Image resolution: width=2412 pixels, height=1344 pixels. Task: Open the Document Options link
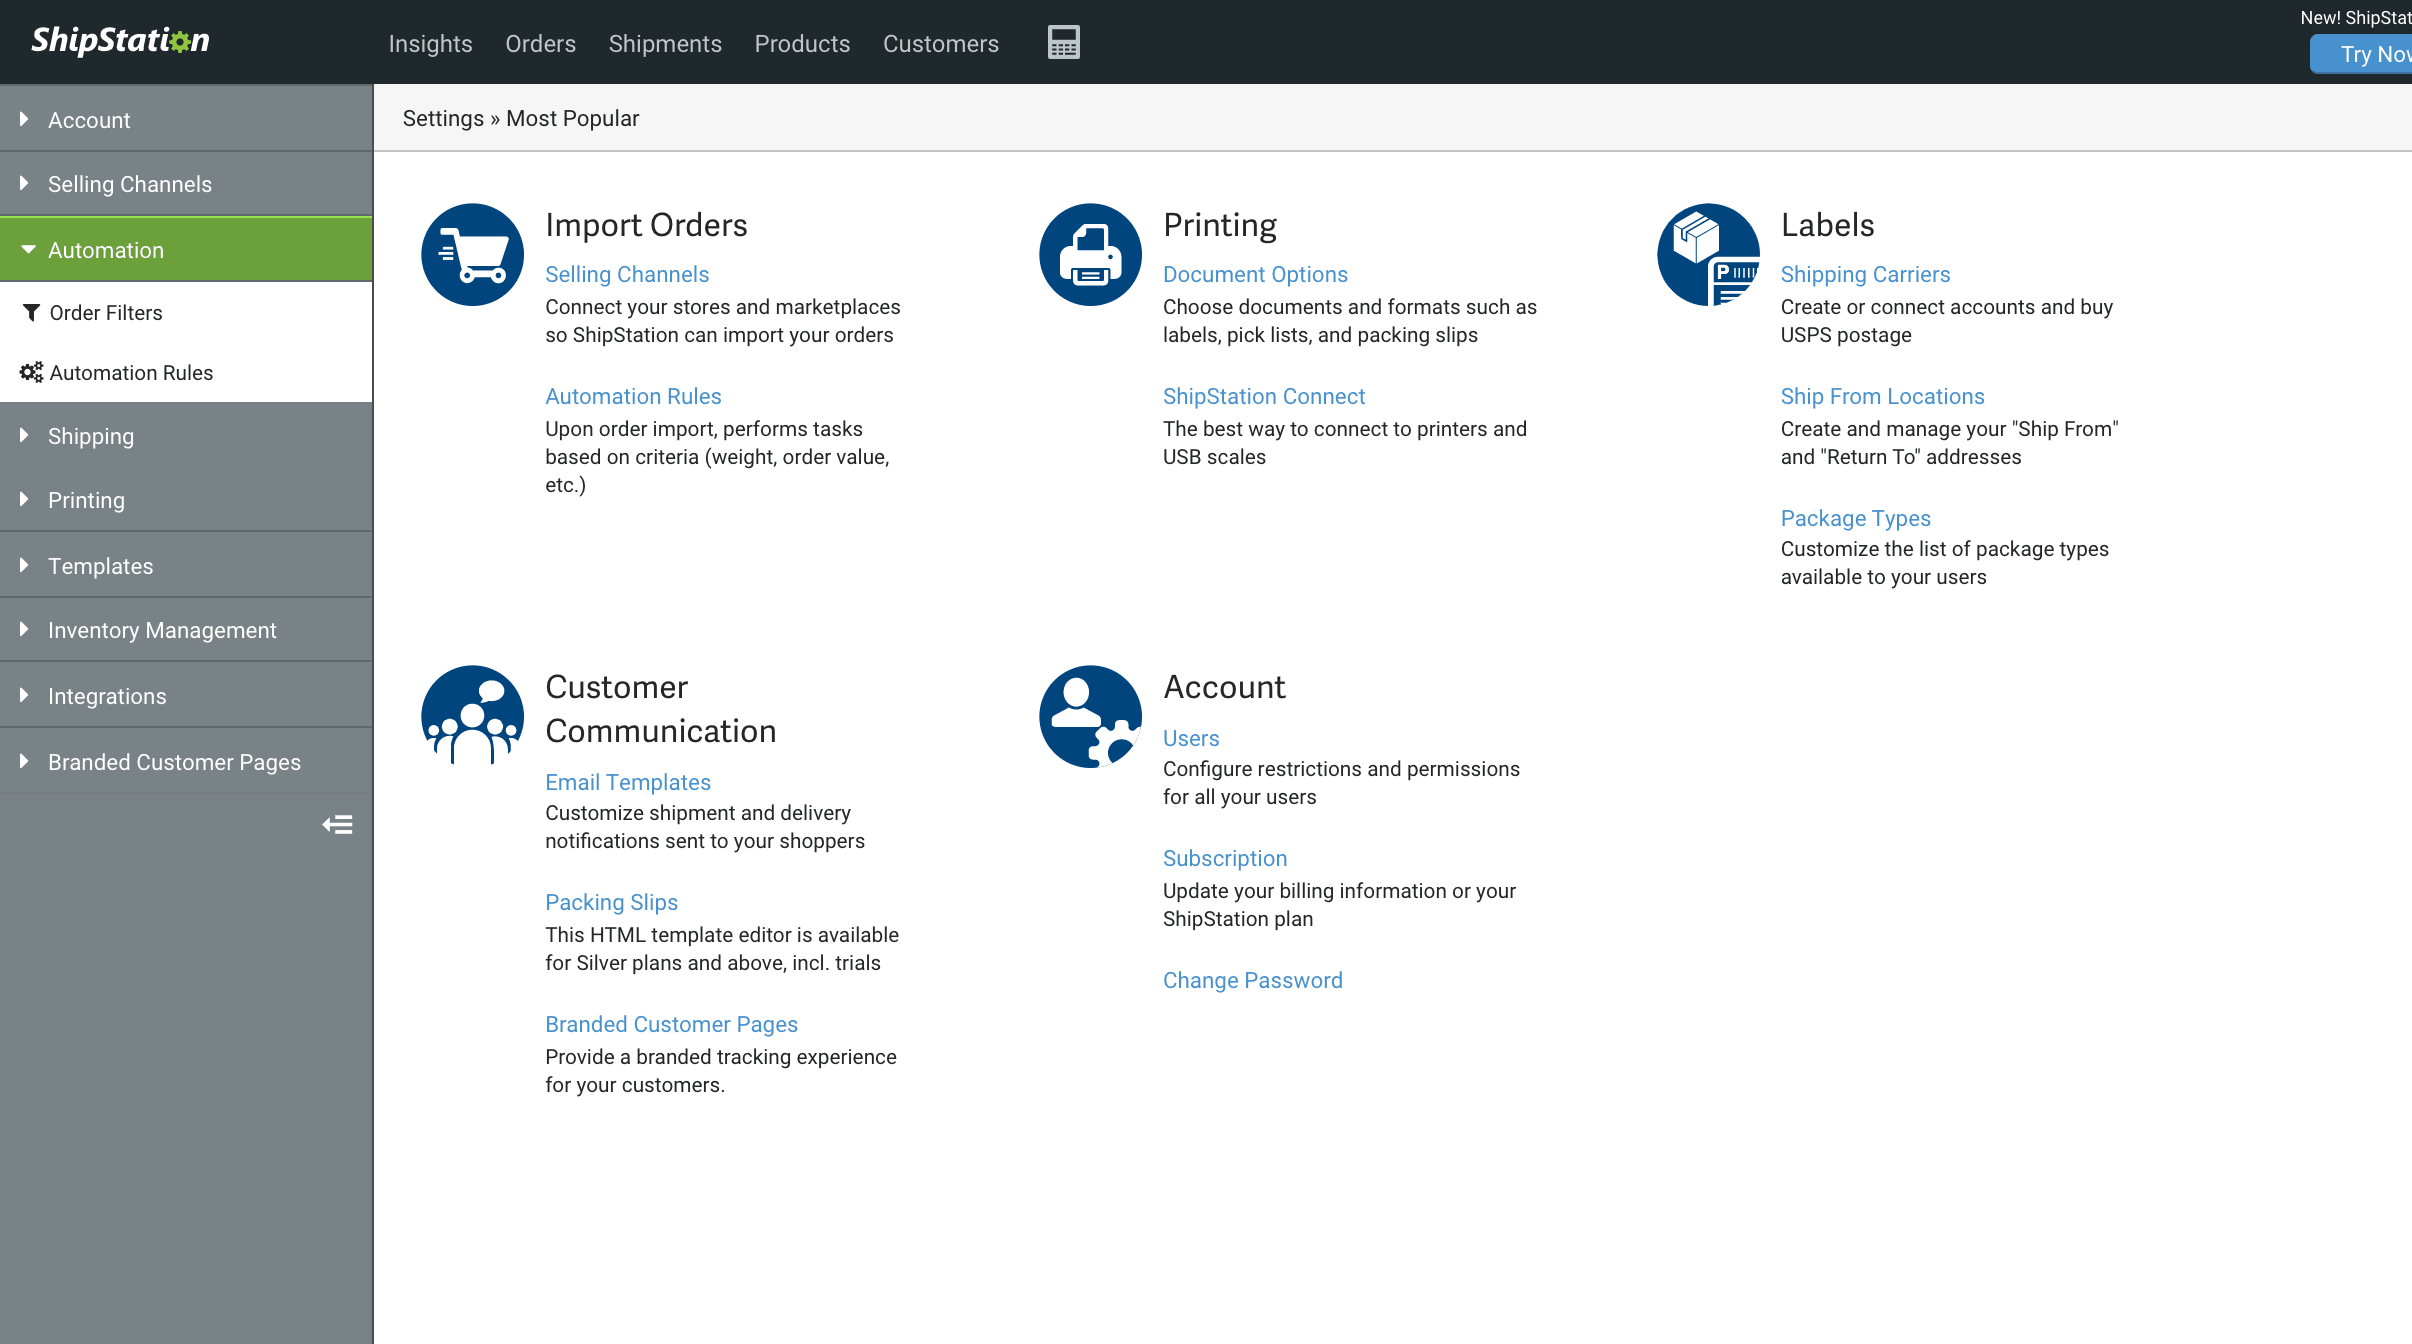click(x=1255, y=274)
